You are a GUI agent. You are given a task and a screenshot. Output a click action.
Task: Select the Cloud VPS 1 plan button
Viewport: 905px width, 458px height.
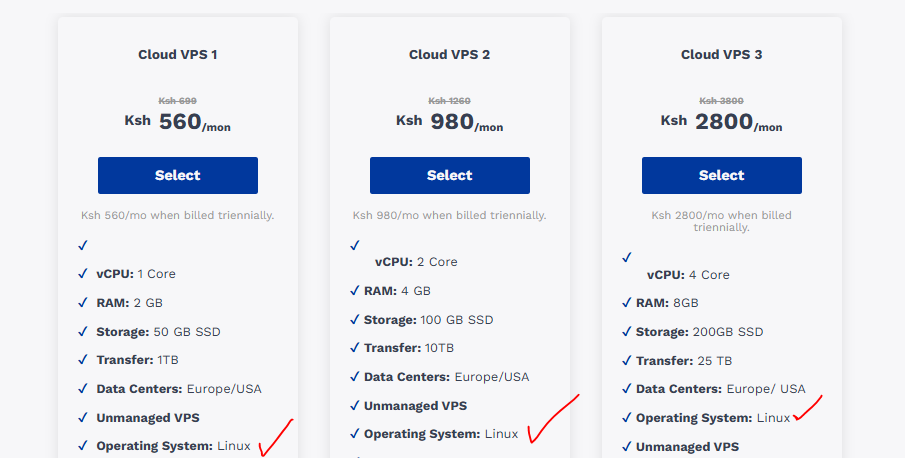(178, 175)
